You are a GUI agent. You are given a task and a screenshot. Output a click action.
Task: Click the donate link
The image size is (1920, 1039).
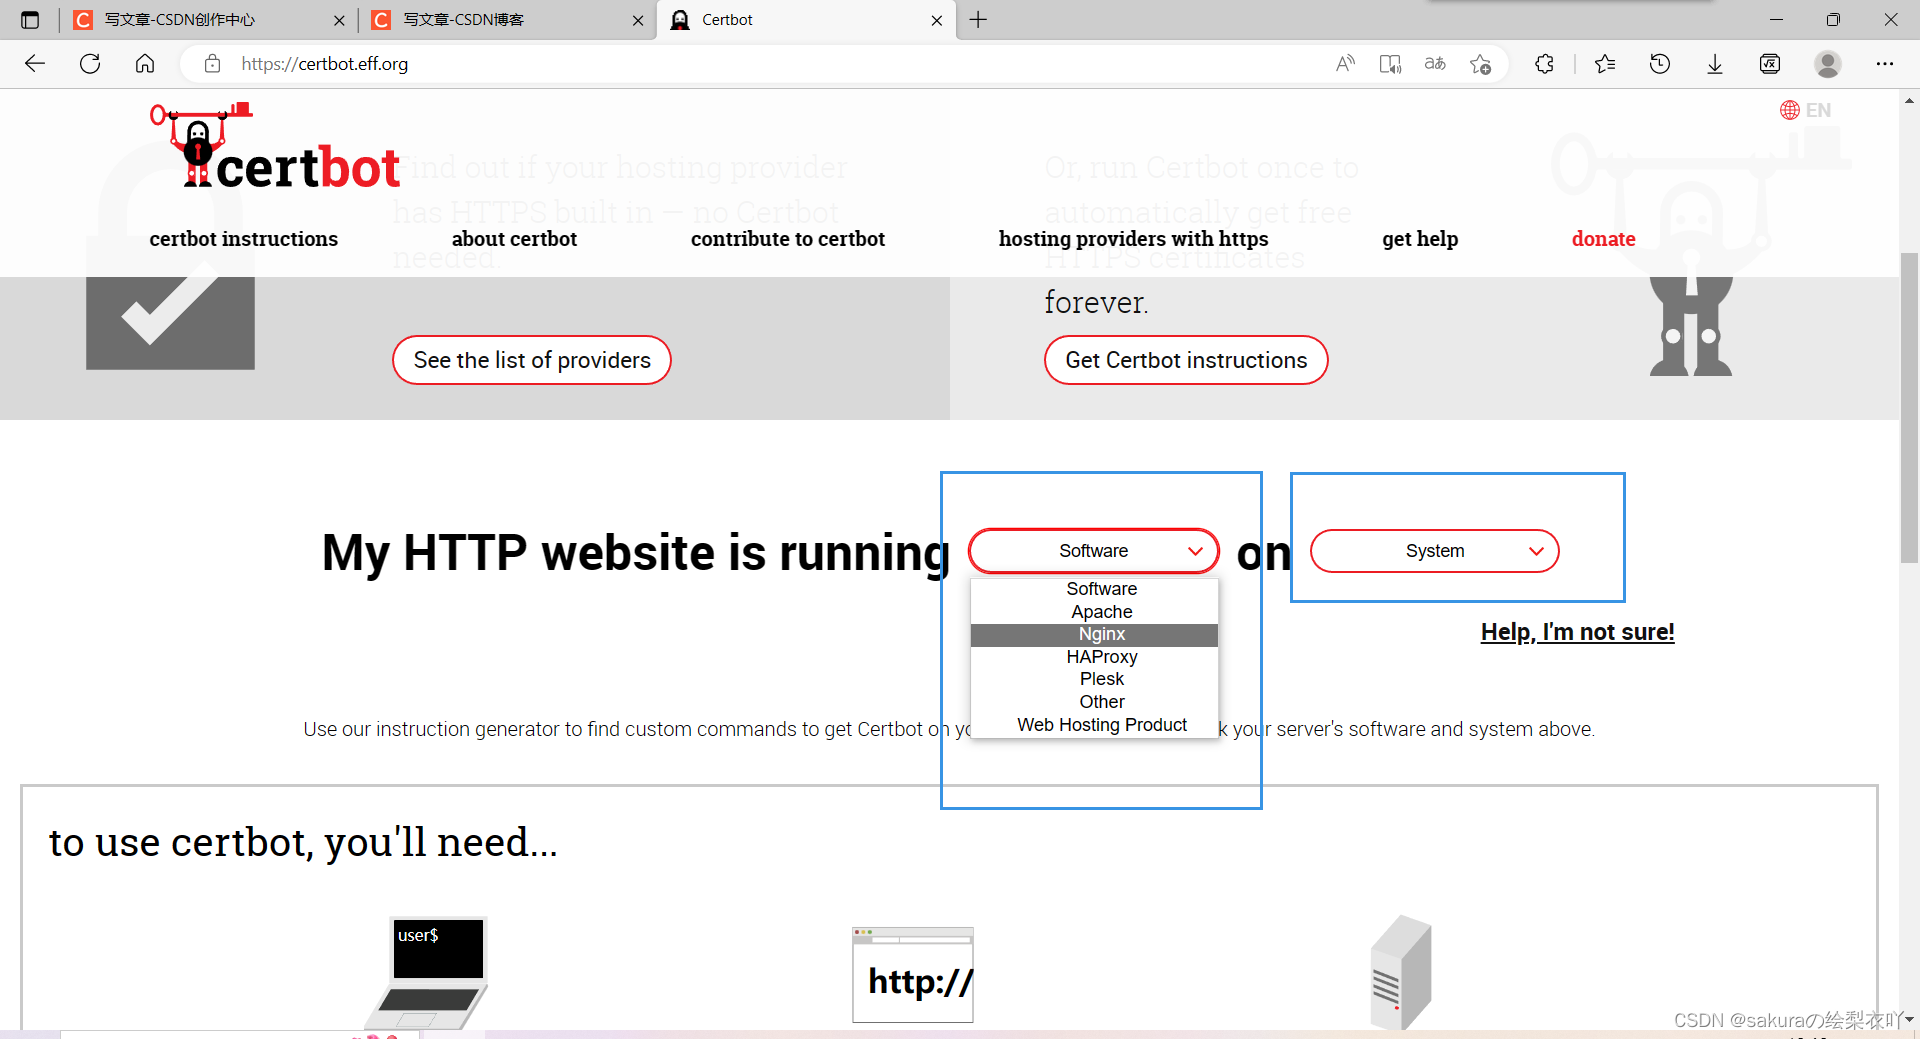pos(1603,239)
